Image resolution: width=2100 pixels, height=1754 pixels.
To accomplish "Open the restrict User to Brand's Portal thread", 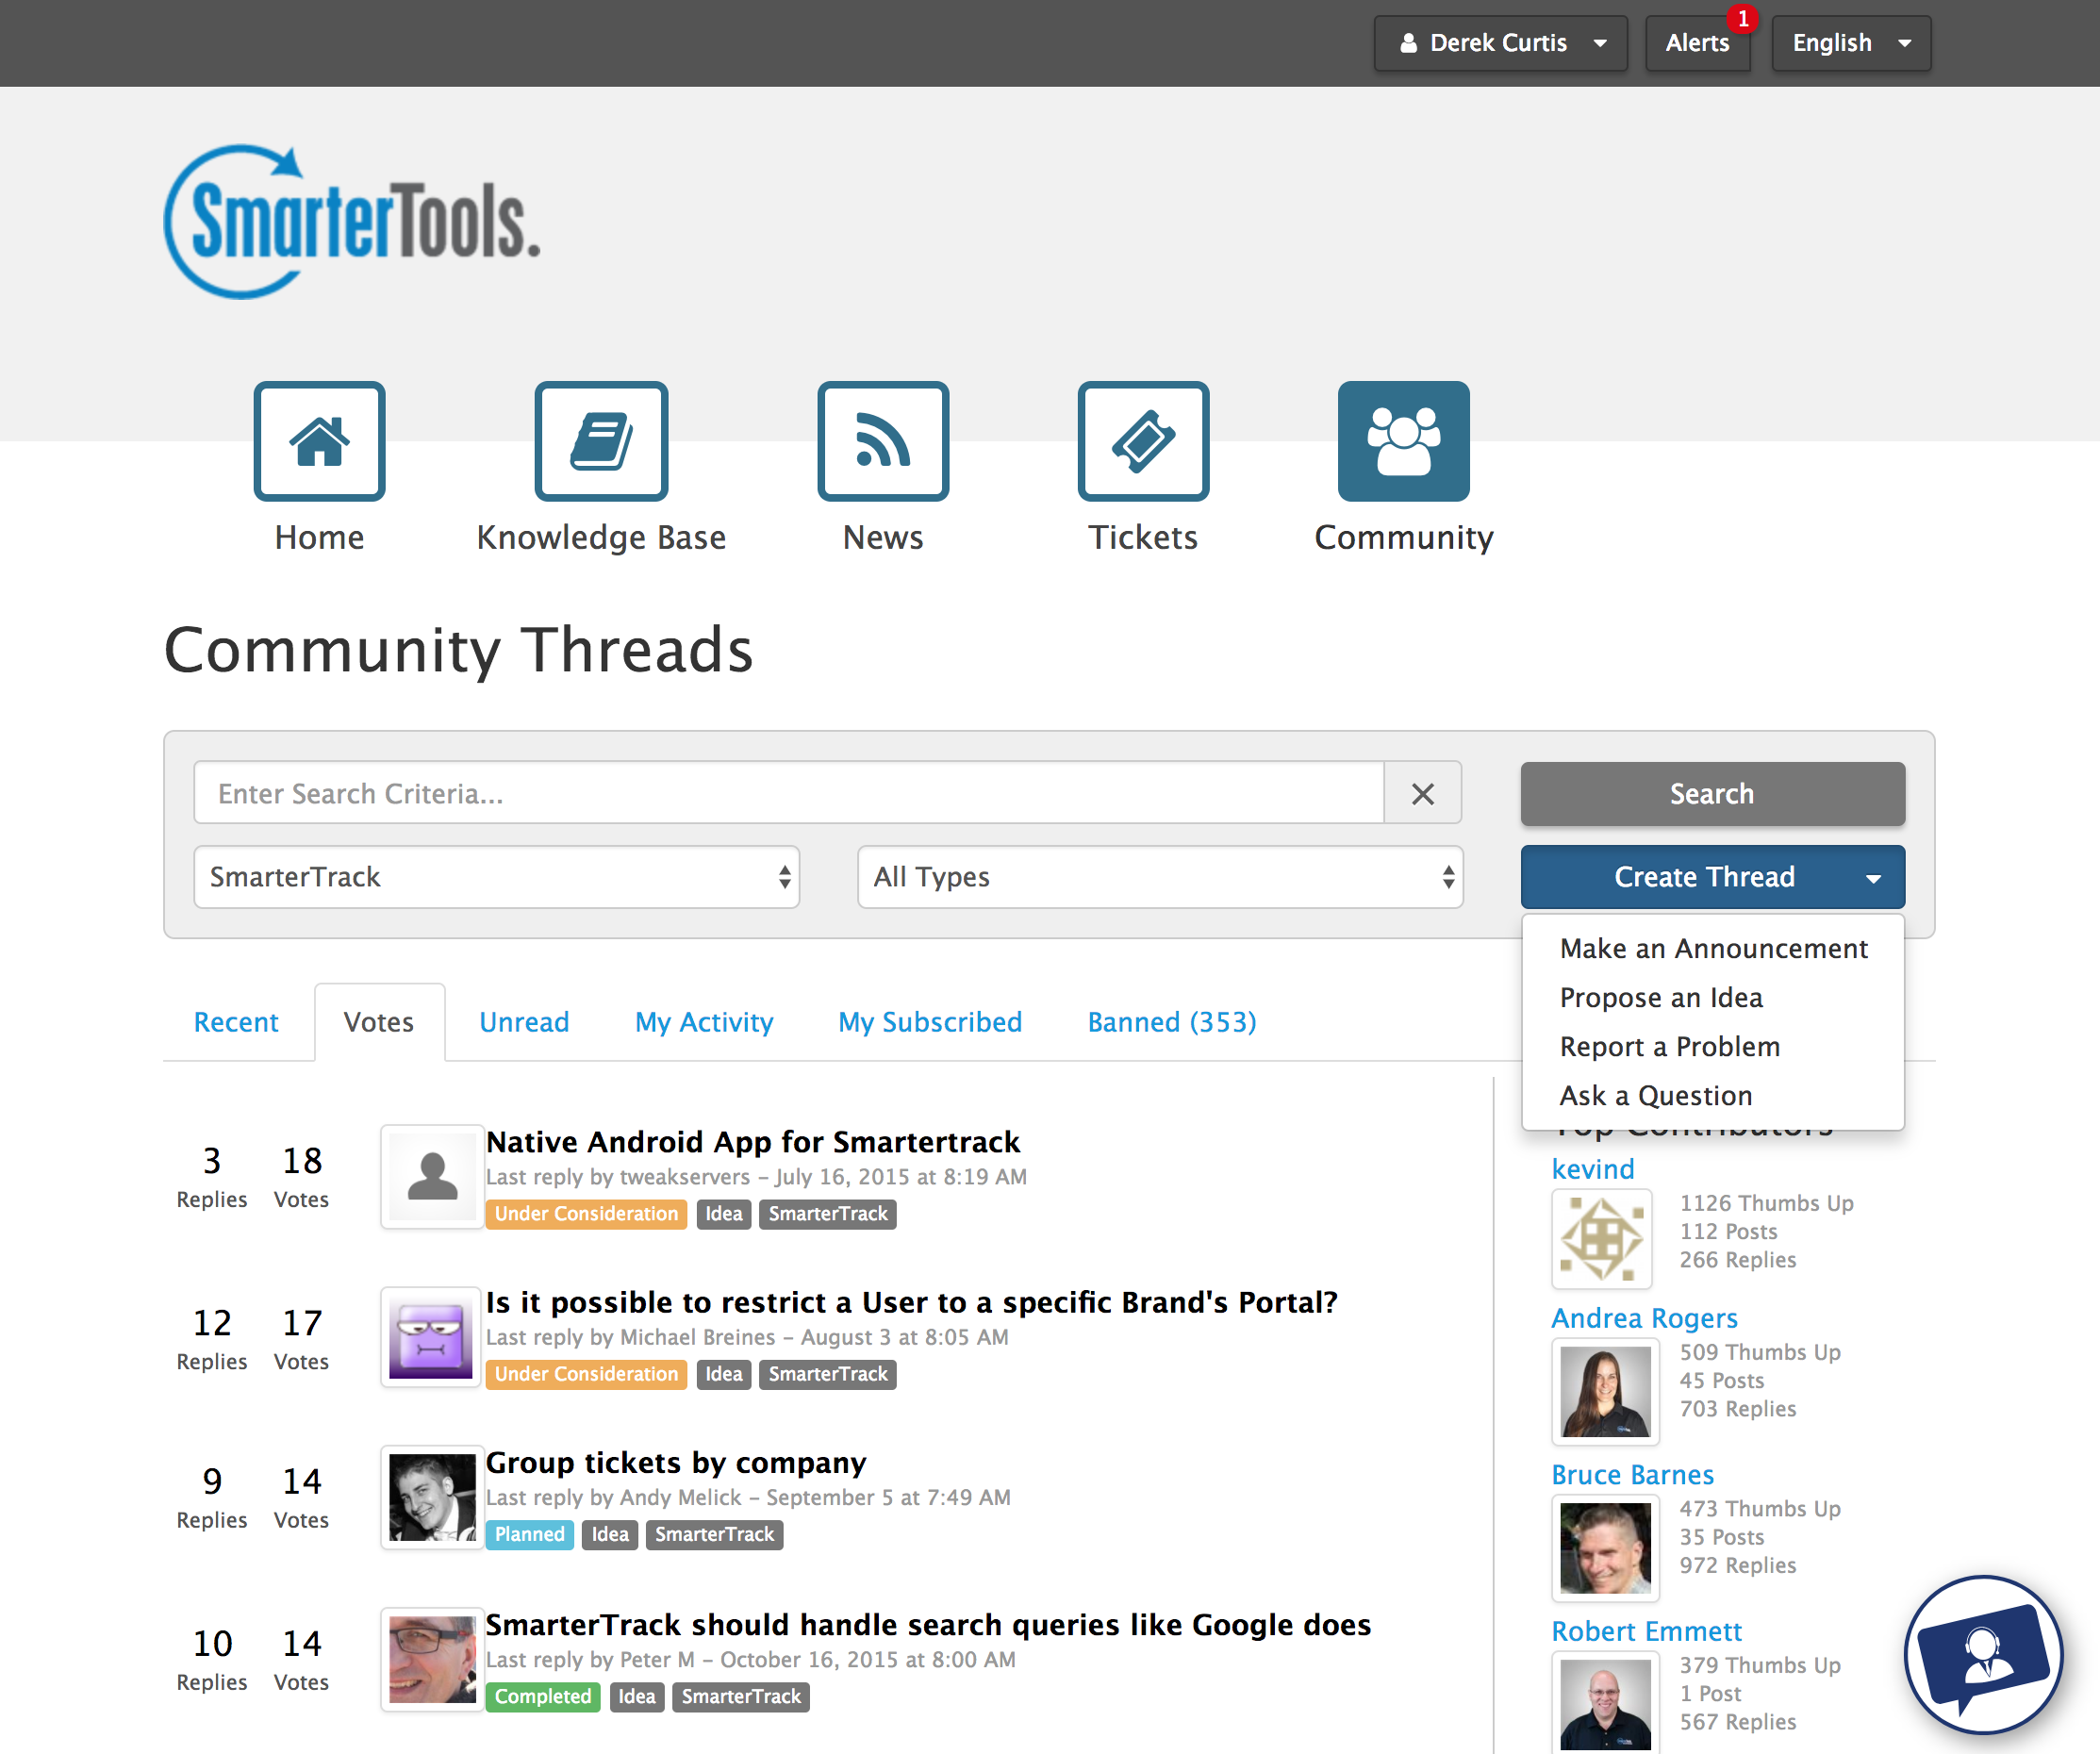I will 911,1303.
